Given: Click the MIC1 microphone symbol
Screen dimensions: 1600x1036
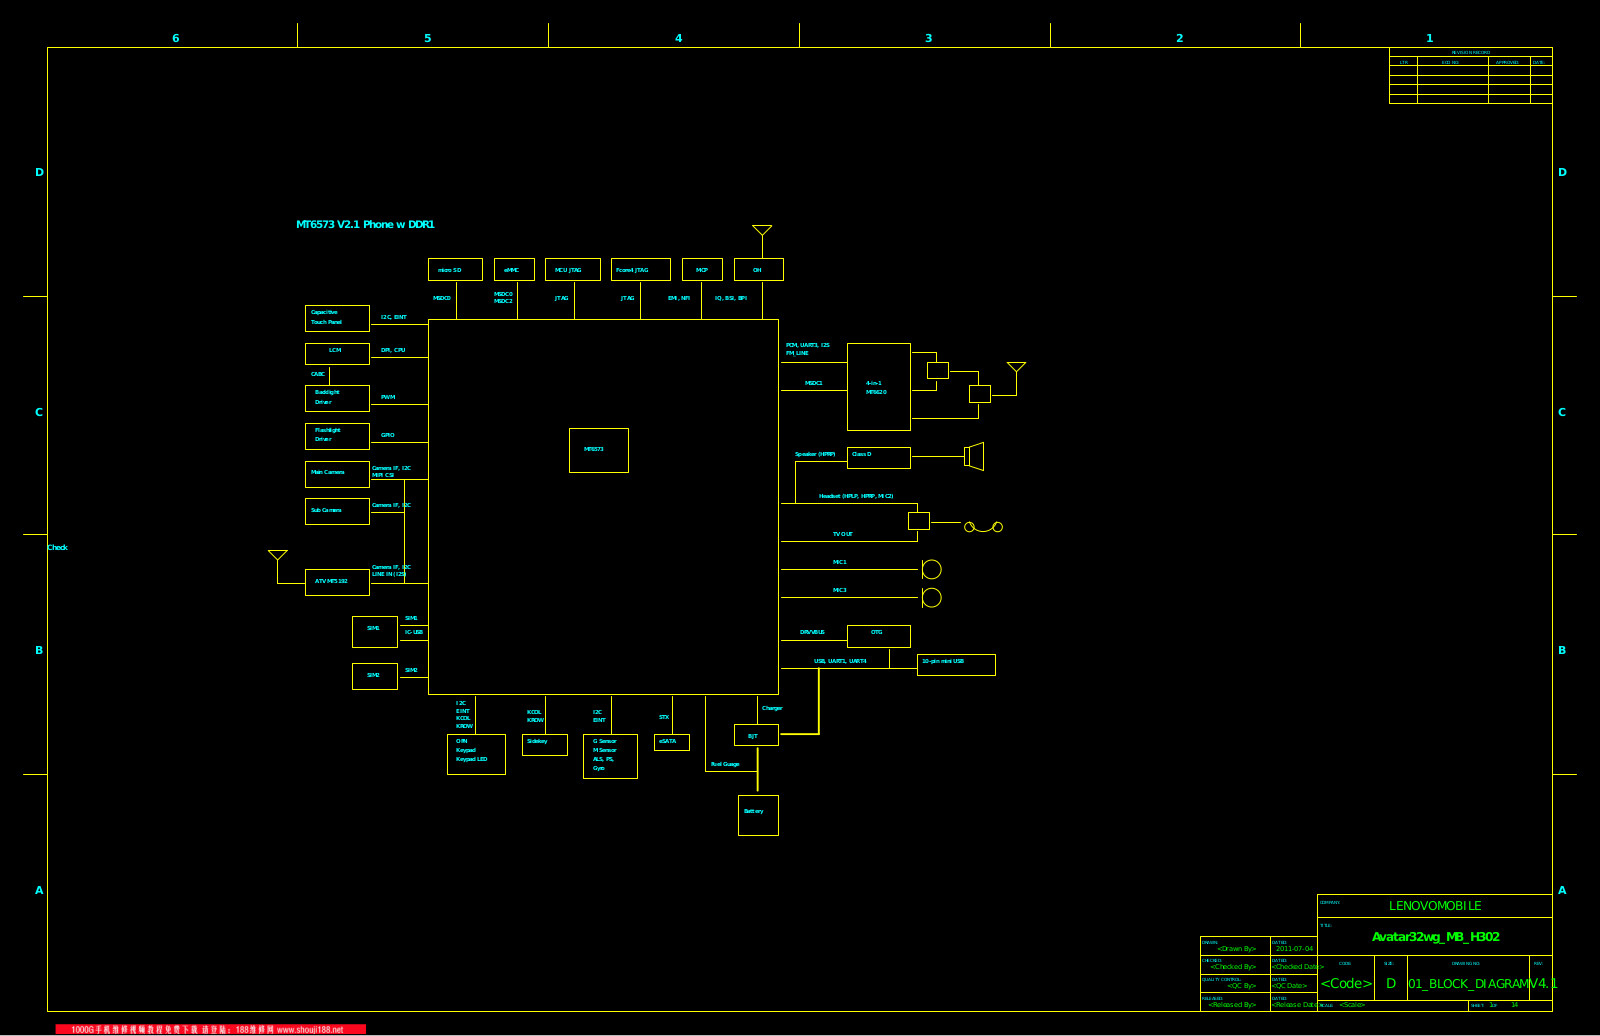Looking at the screenshot, I should click(931, 569).
